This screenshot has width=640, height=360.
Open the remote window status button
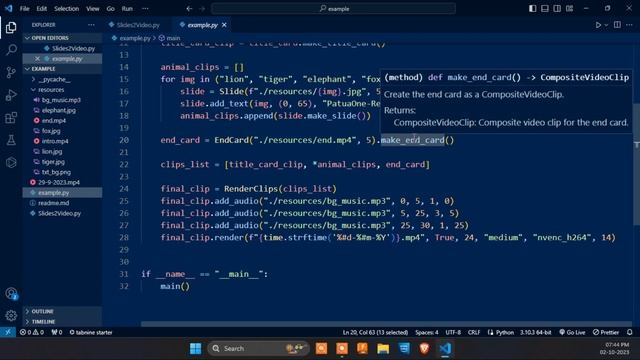click(8, 332)
